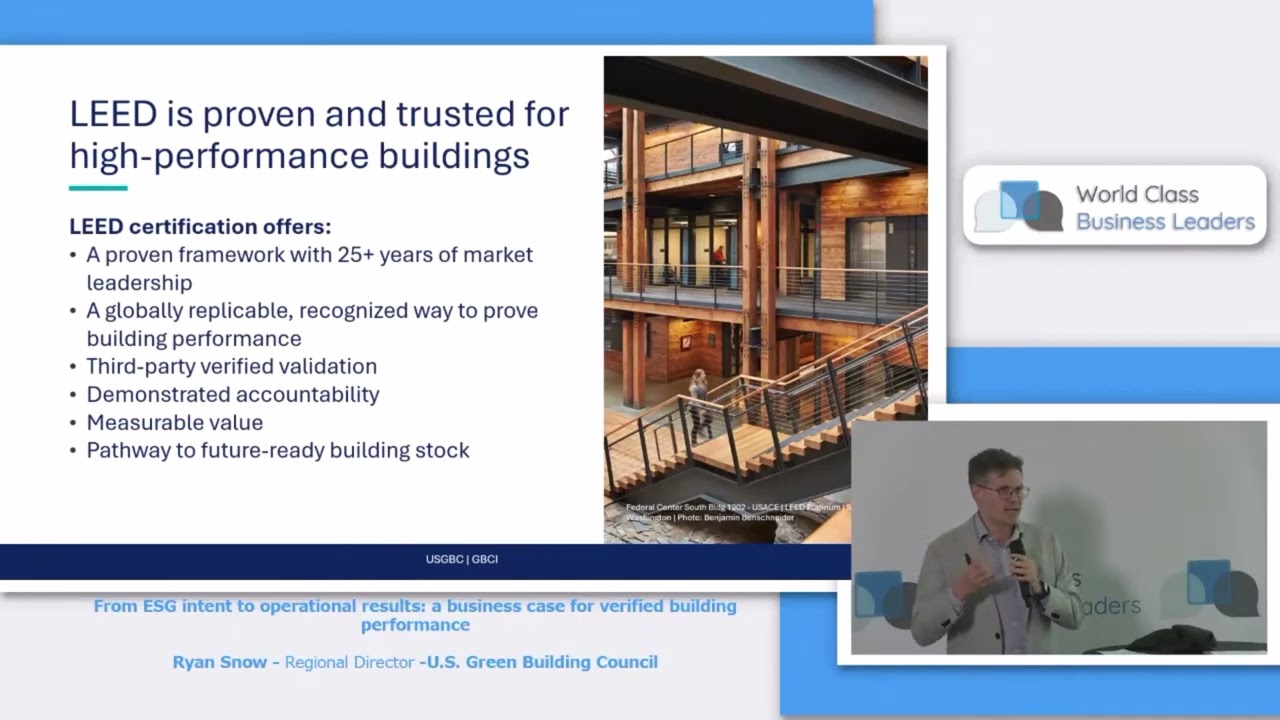This screenshot has width=1280, height=720.
Task: Click the 'From ESG intent to operational results' talk title
Action: tap(415, 615)
